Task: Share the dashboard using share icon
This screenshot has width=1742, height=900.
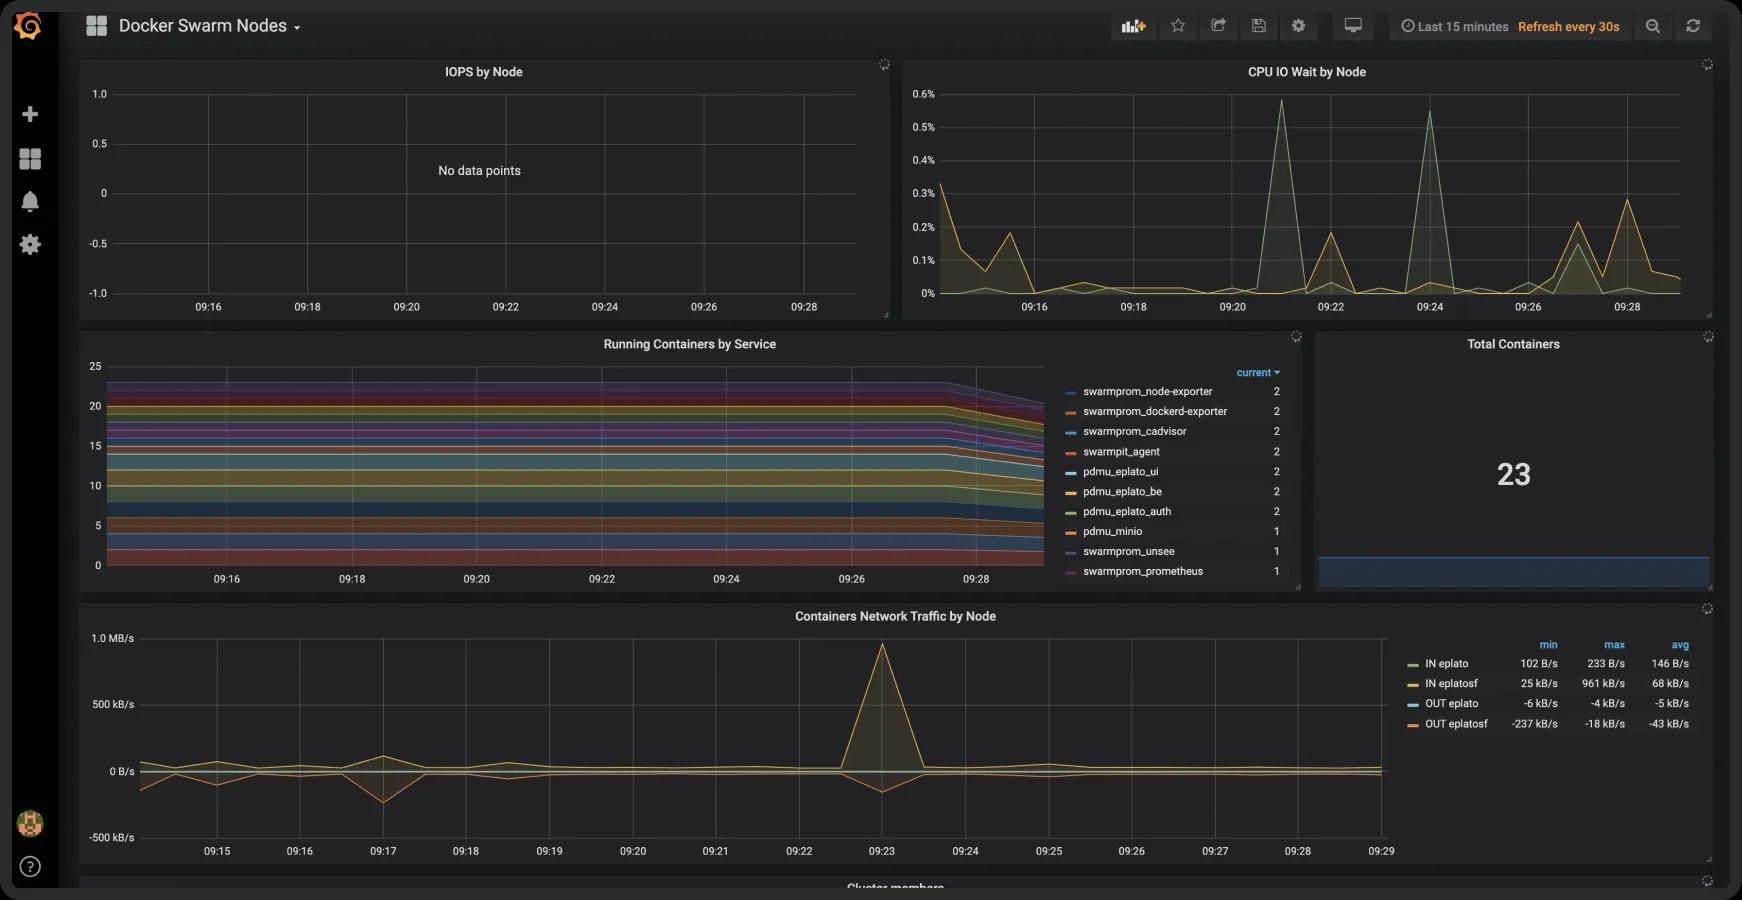Action: click(1218, 26)
